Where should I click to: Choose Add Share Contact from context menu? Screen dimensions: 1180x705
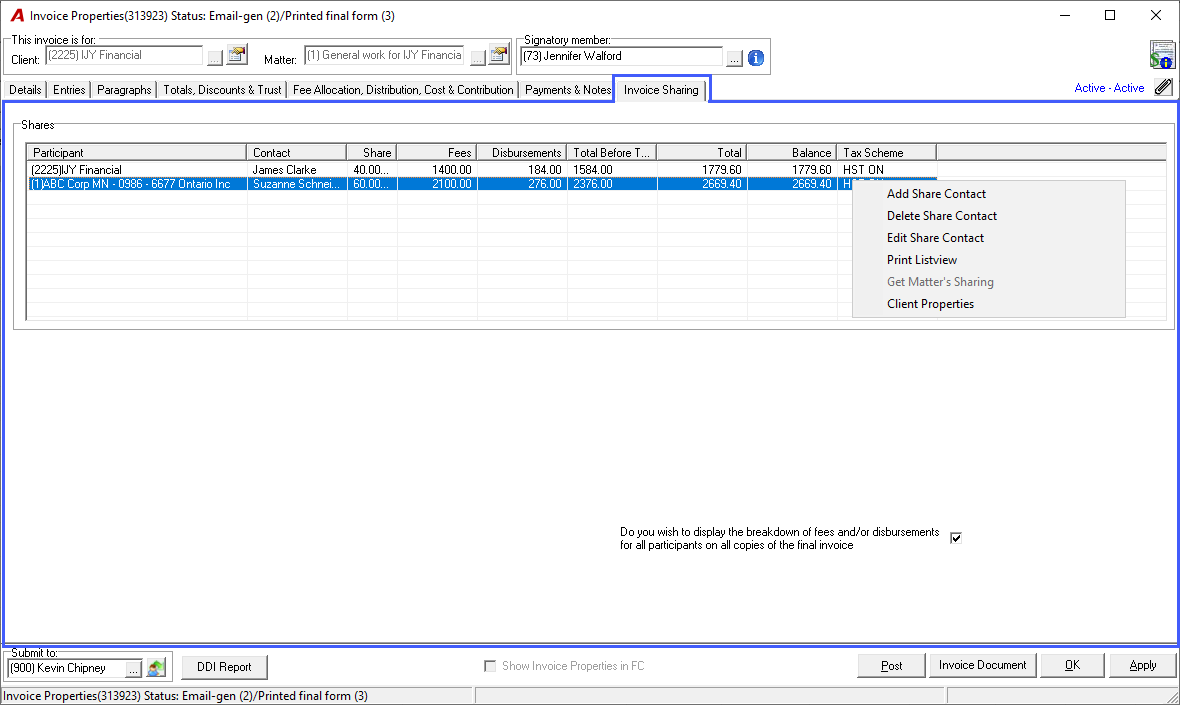click(x=936, y=194)
